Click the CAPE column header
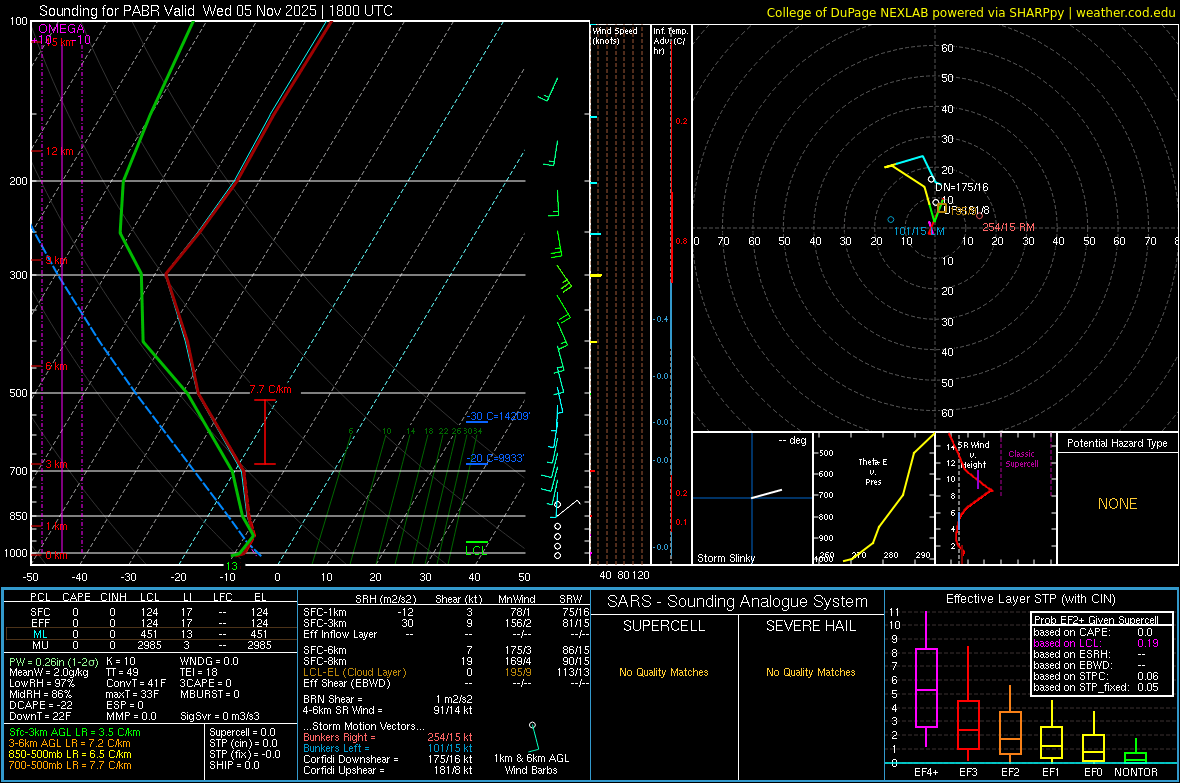 pos(76,597)
